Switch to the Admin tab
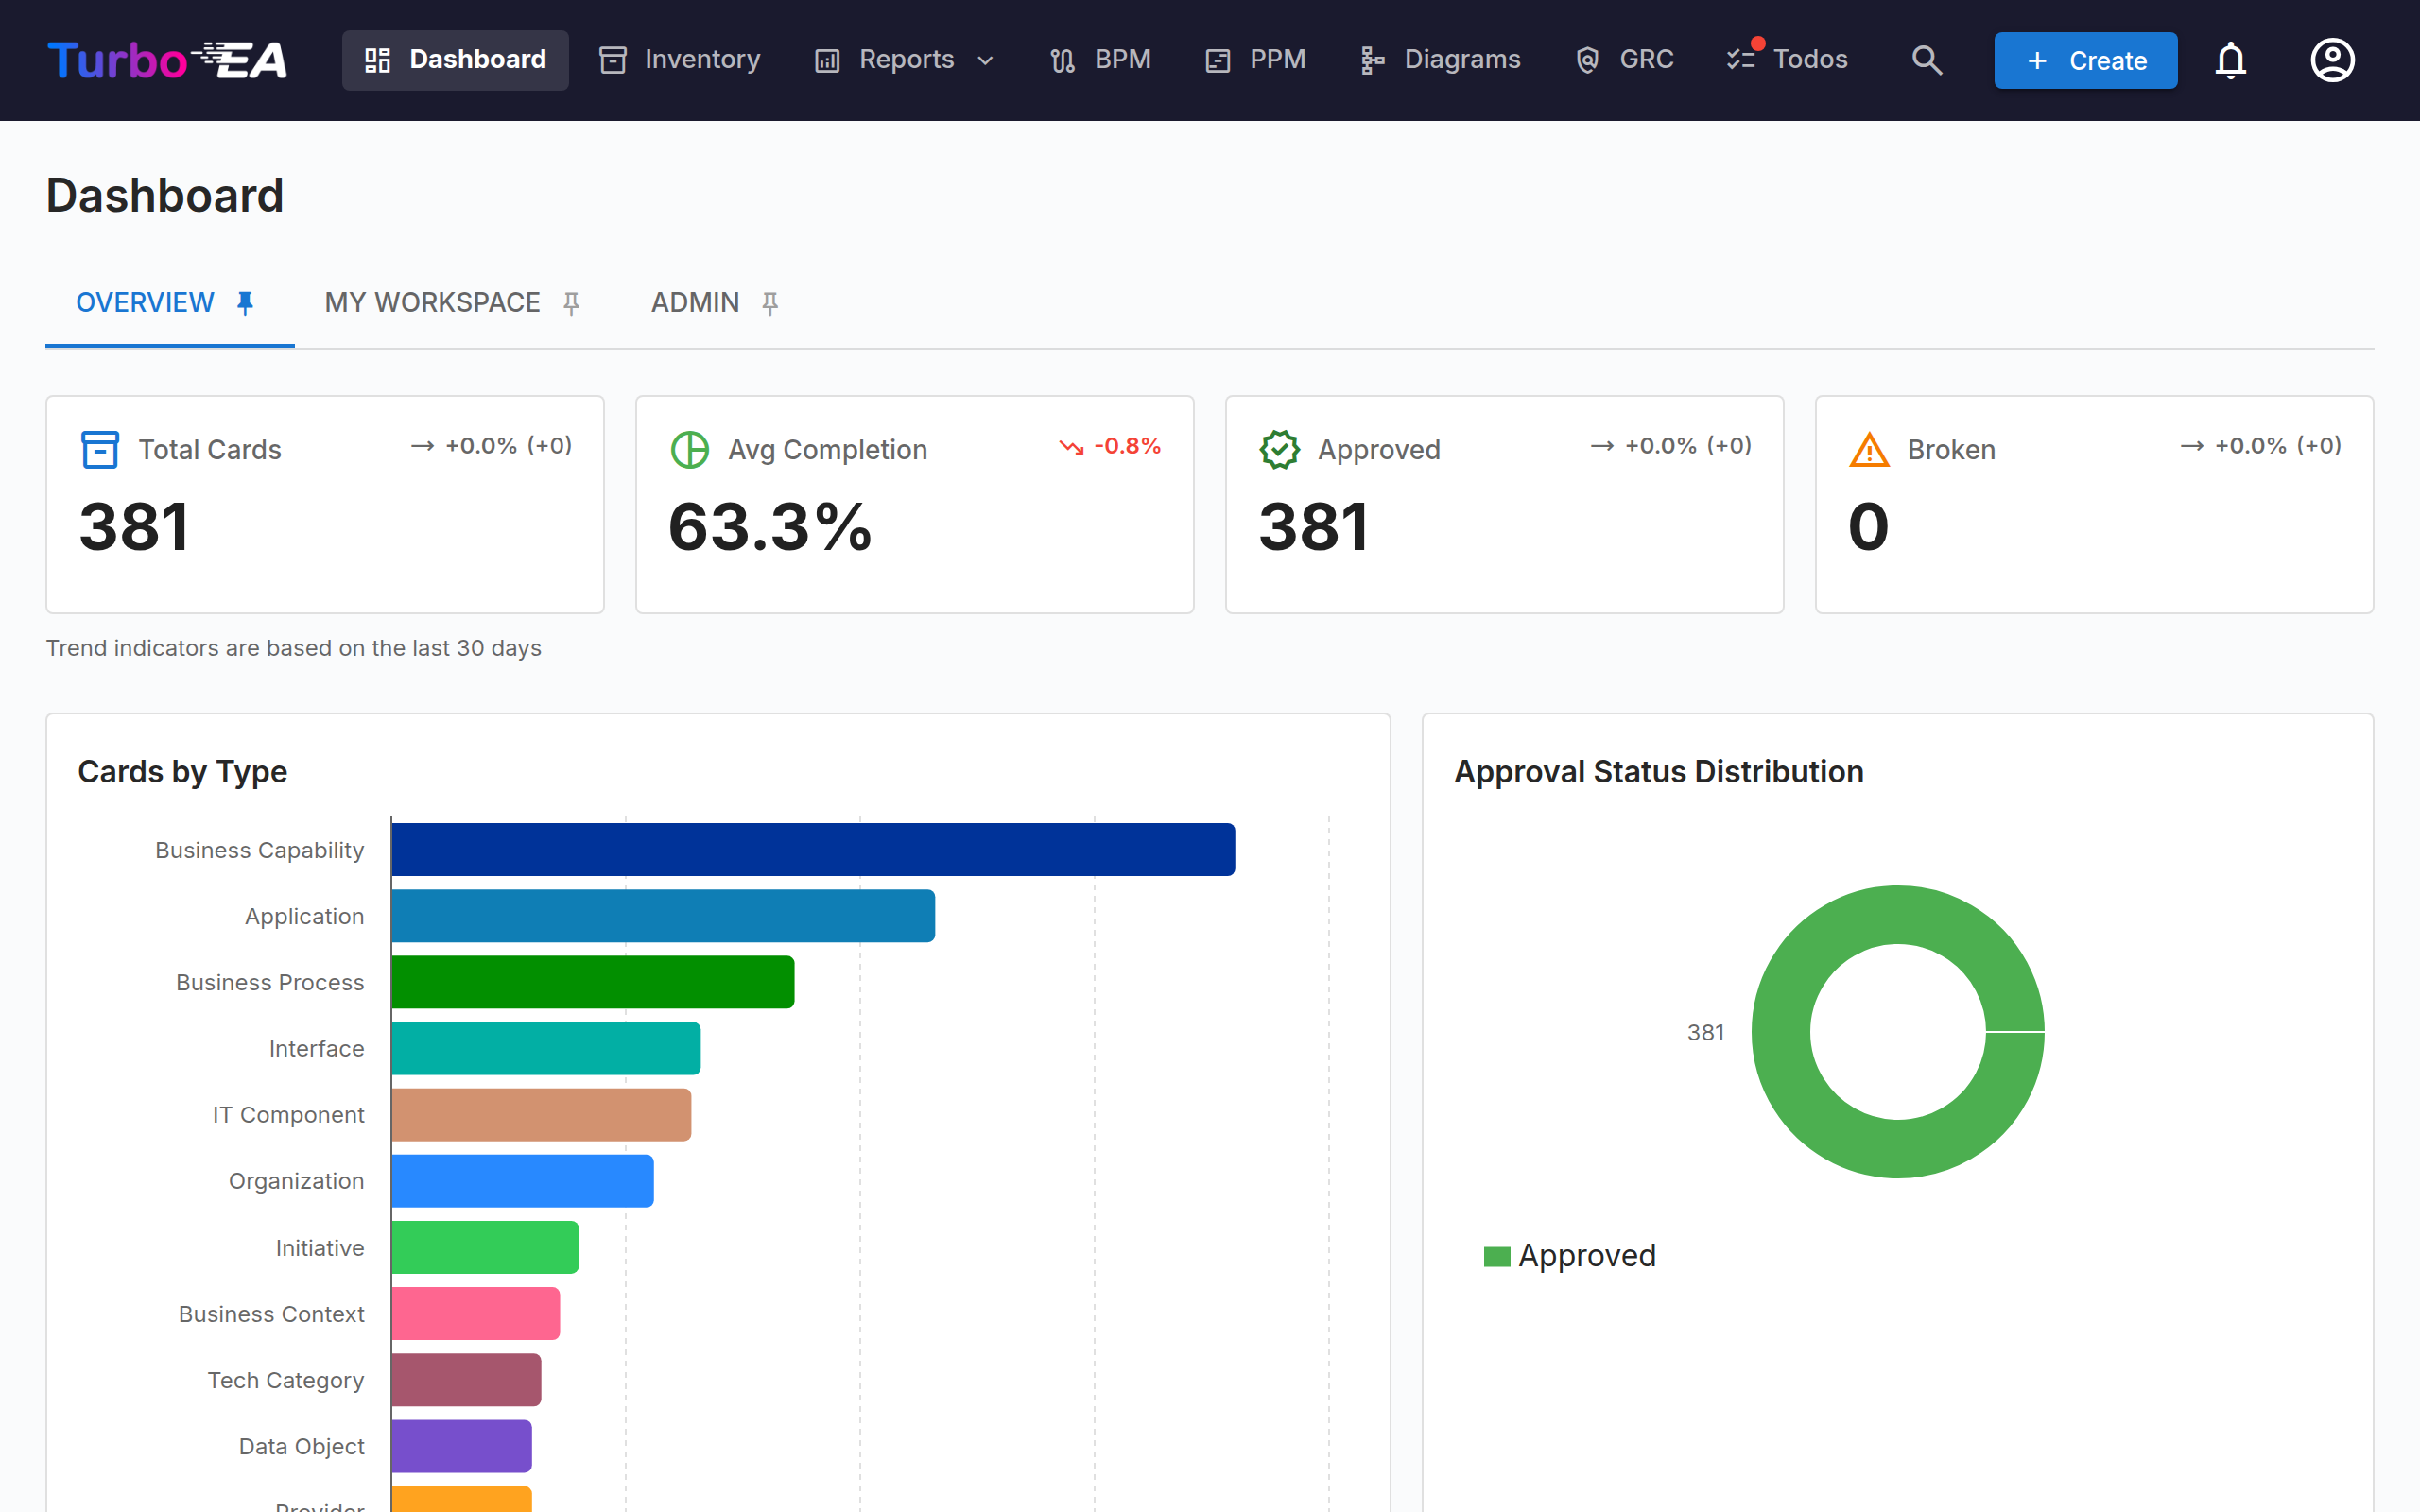 695,302
